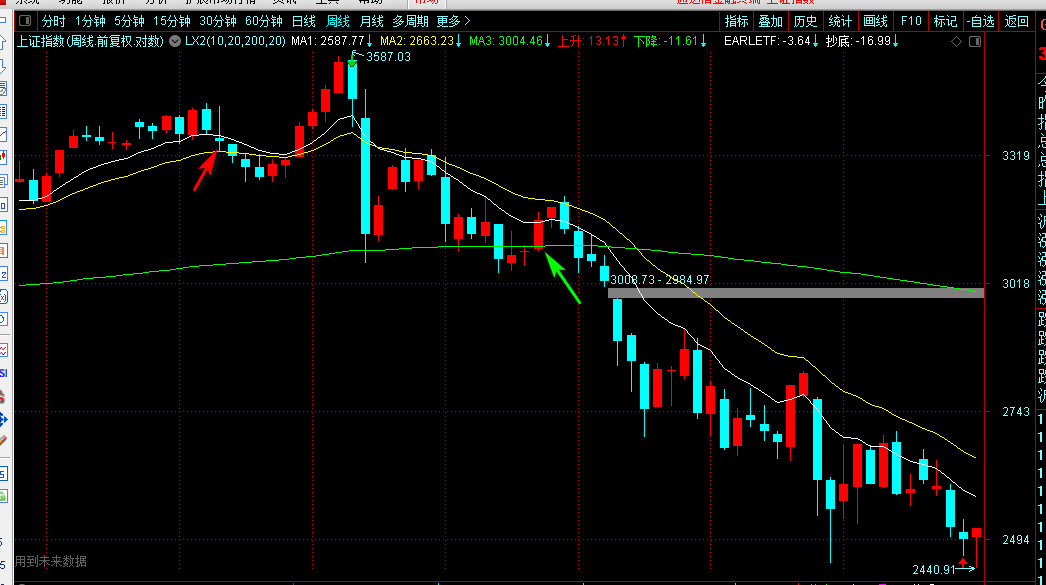The width and height of the screenshot is (1046, 585).
Task: Click the 标记 mark button
Action: [945, 21]
